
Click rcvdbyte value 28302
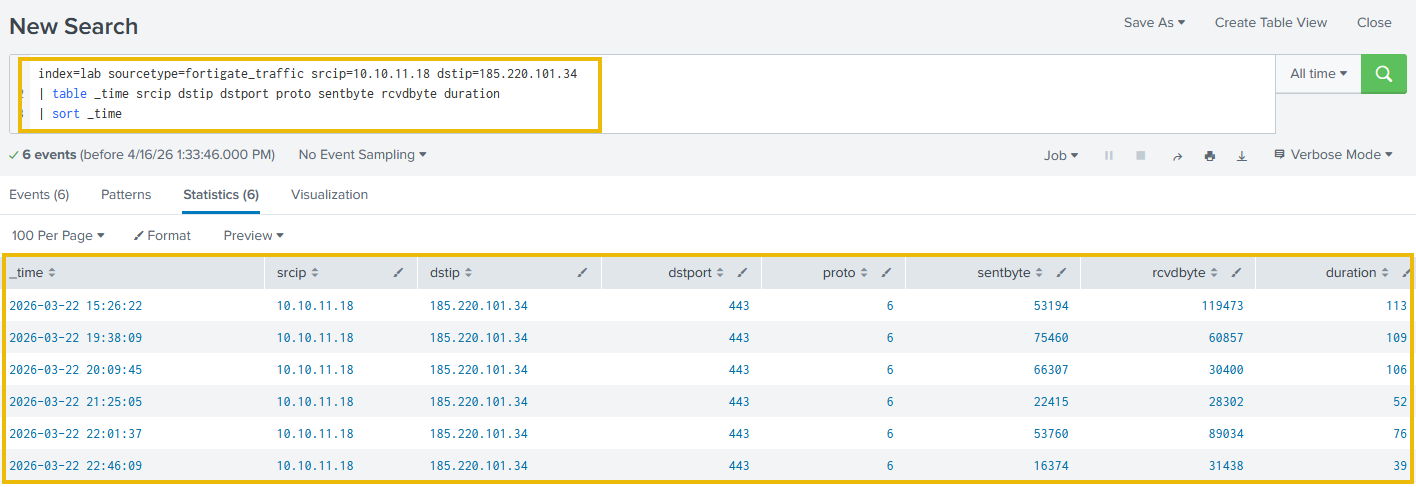pos(1226,402)
